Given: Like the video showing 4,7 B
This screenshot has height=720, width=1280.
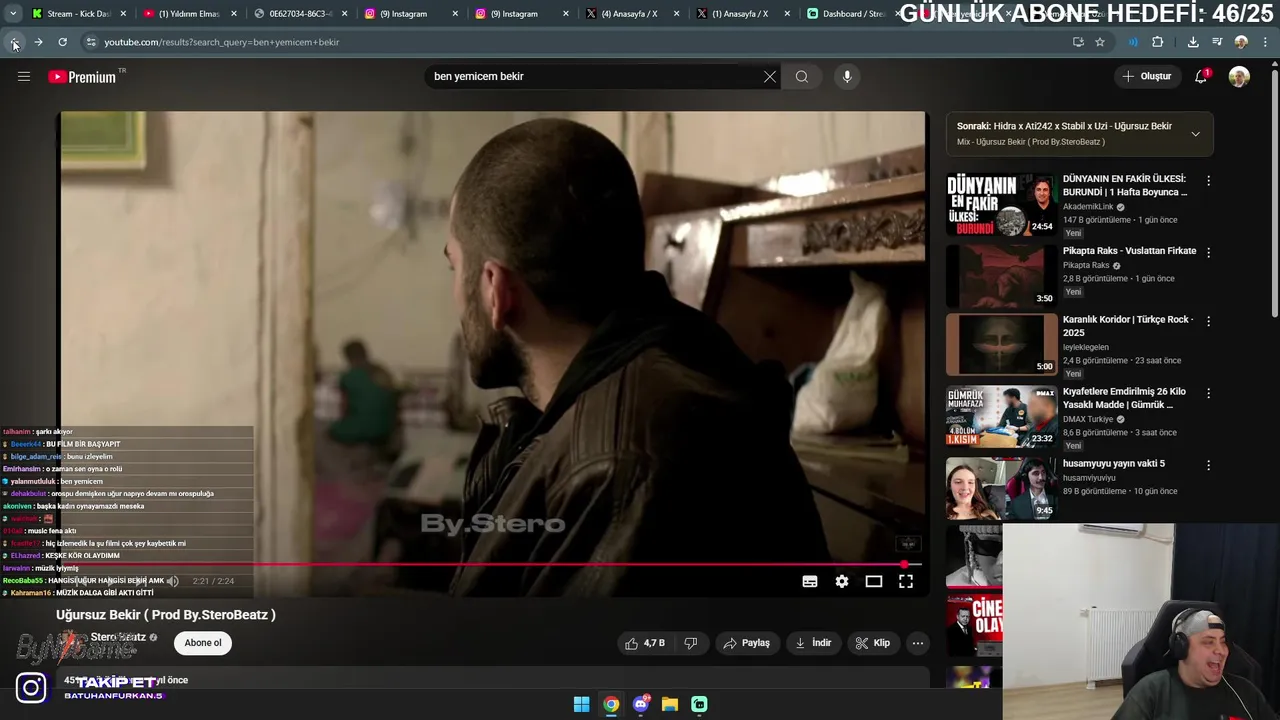Looking at the screenshot, I should click(645, 643).
